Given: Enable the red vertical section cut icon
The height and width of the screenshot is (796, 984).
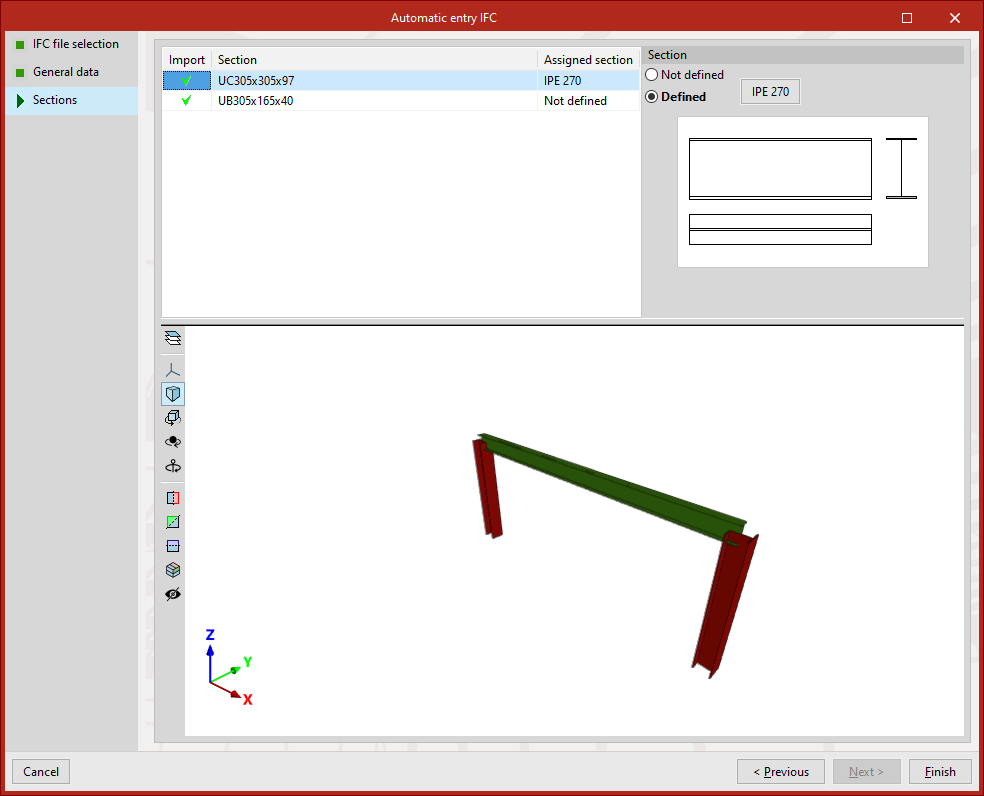Looking at the screenshot, I should [x=173, y=498].
